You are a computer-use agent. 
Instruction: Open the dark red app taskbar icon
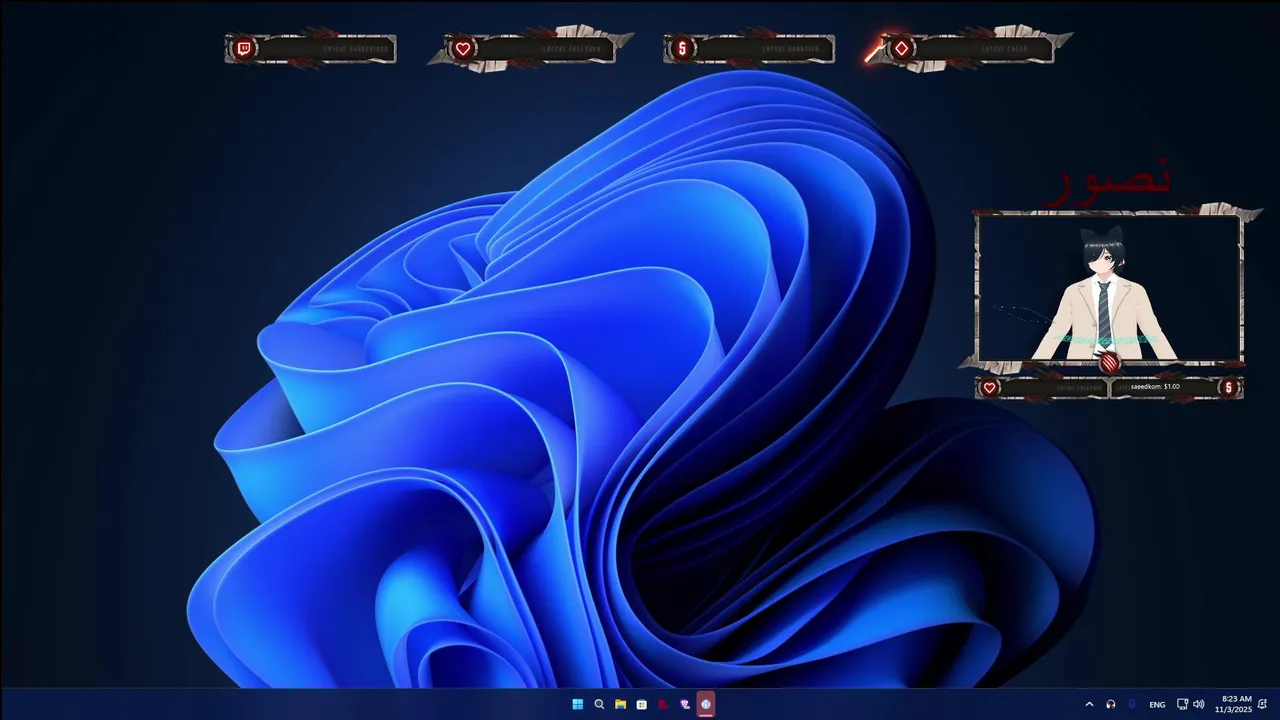tap(663, 704)
